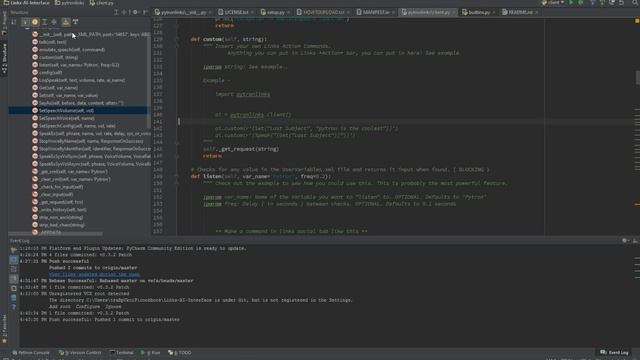Screen dimensions: 640x360
Task: Click help question mark in Event Log sidebar
Action: click(x=13, y=308)
